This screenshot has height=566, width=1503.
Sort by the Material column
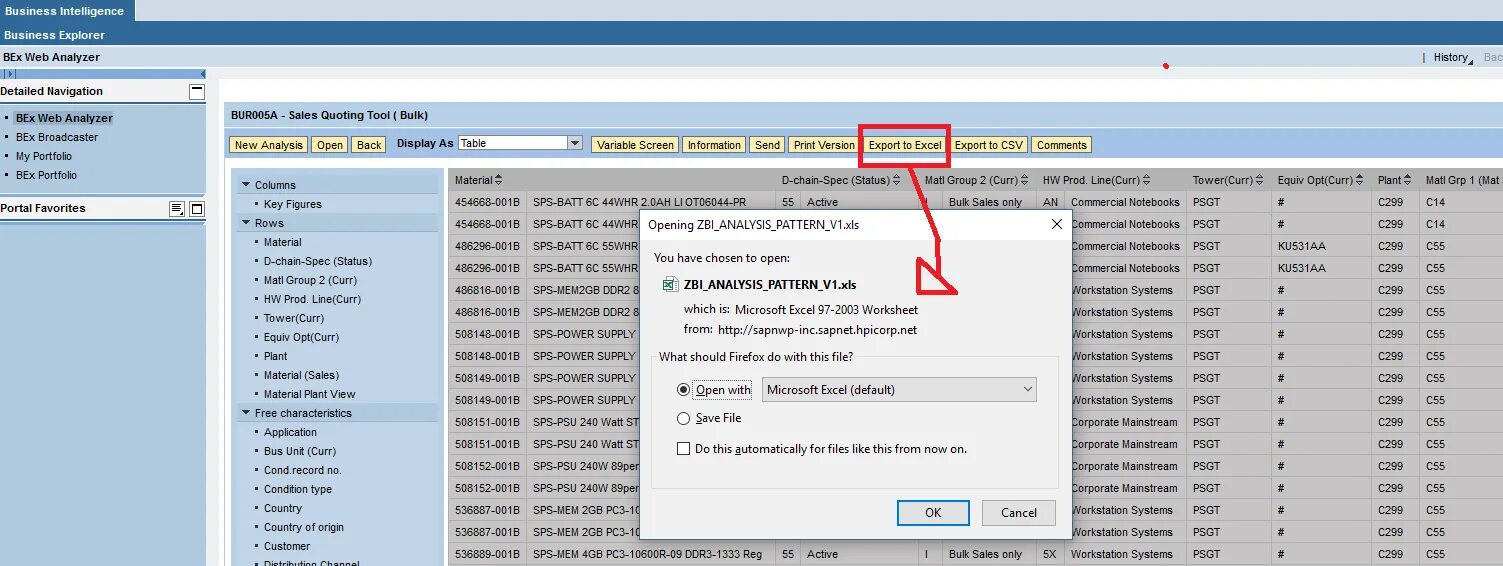[x=498, y=180]
